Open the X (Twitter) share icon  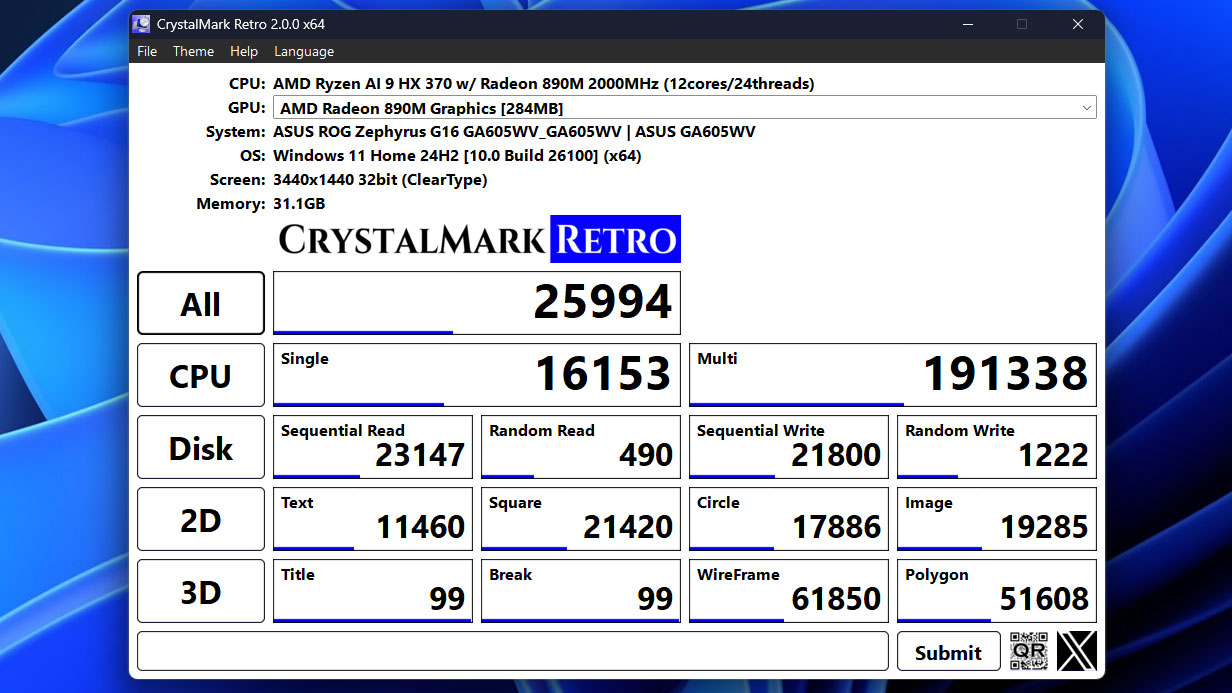coord(1077,651)
